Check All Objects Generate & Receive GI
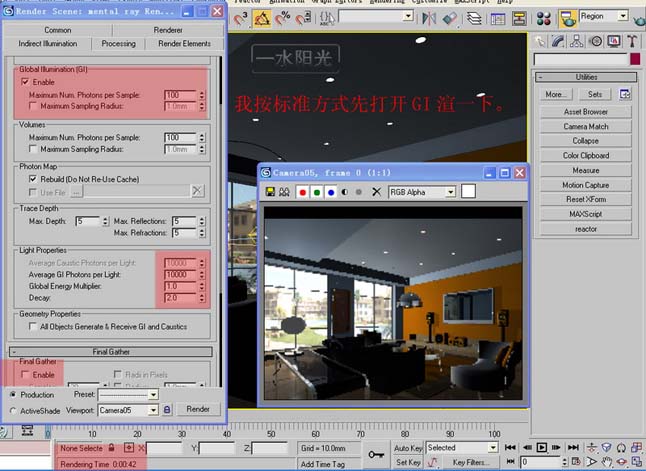646x471 pixels. click(33, 326)
